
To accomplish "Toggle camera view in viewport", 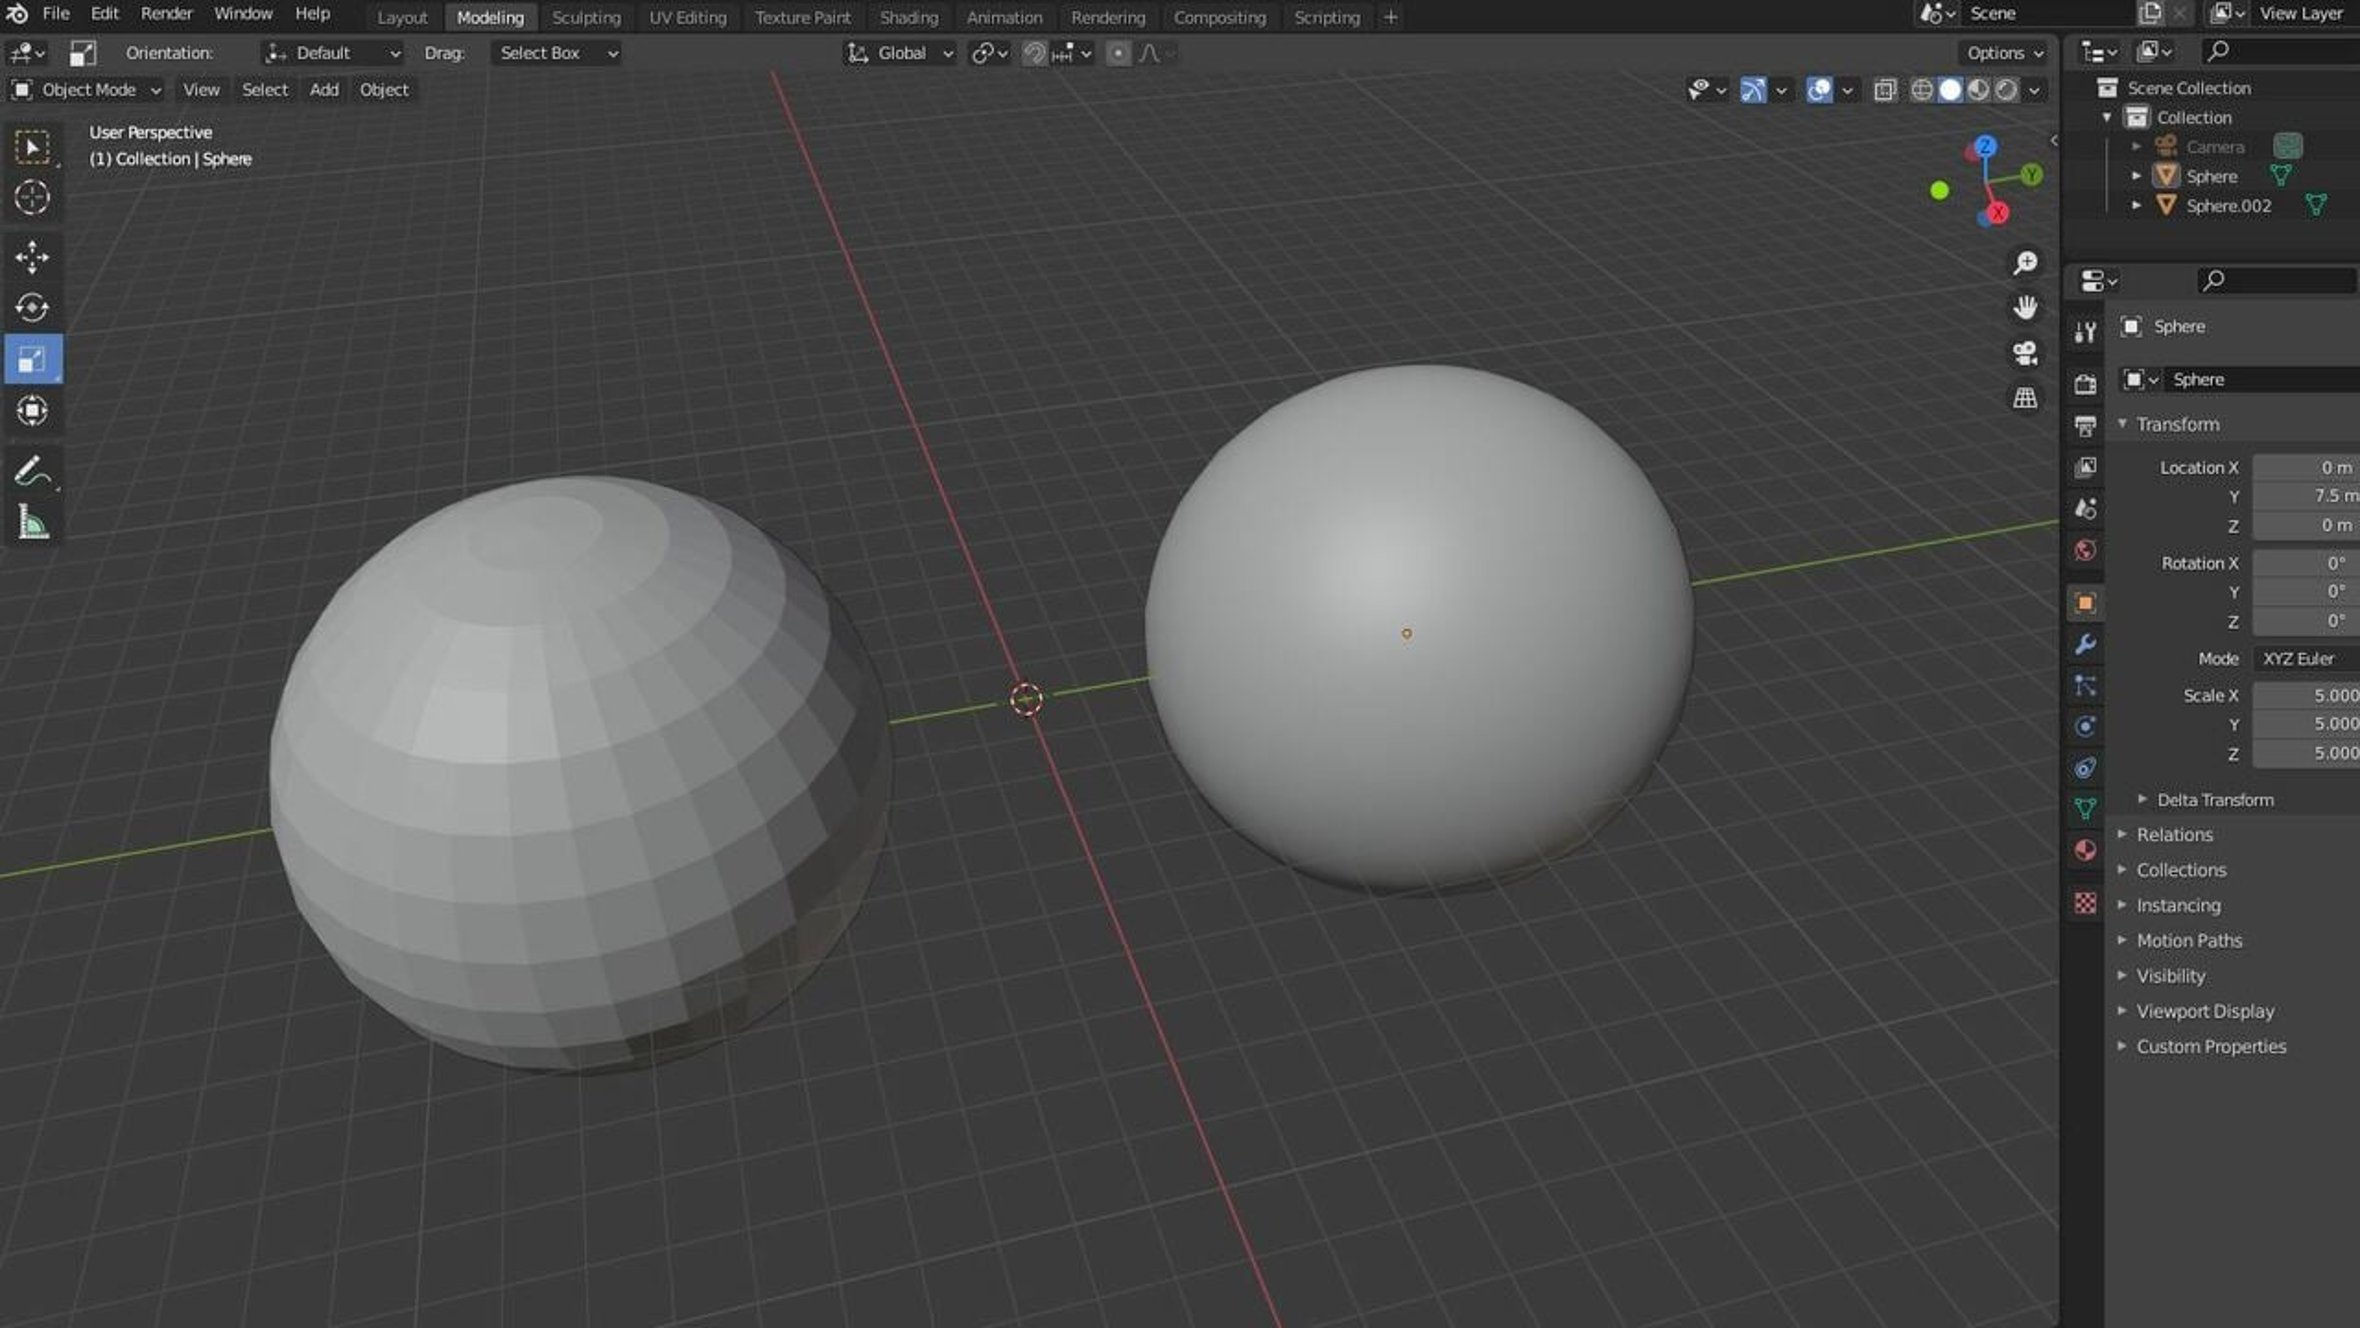I will coord(2025,352).
